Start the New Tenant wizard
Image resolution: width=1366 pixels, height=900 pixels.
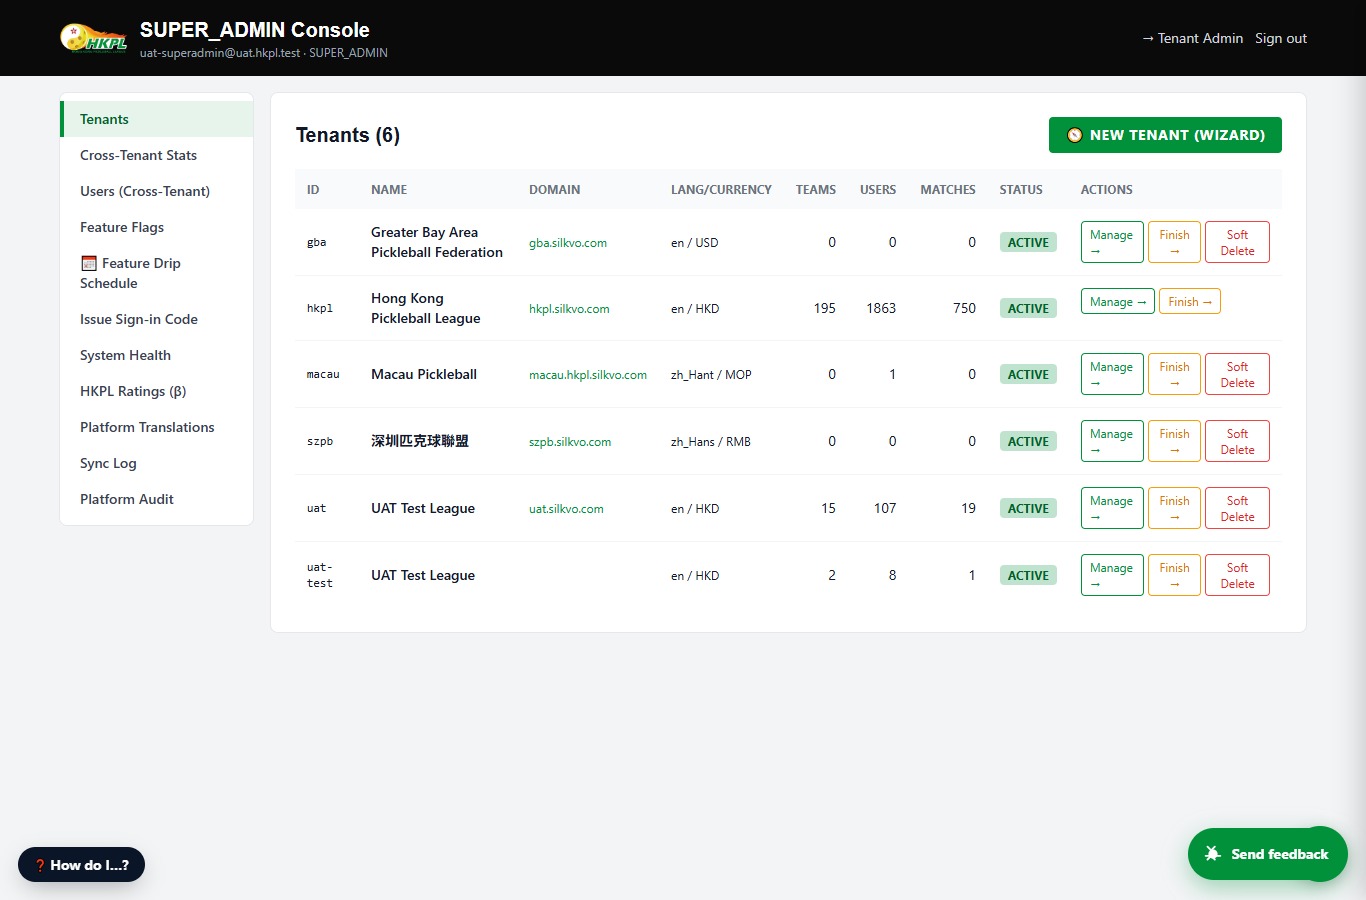click(1165, 135)
